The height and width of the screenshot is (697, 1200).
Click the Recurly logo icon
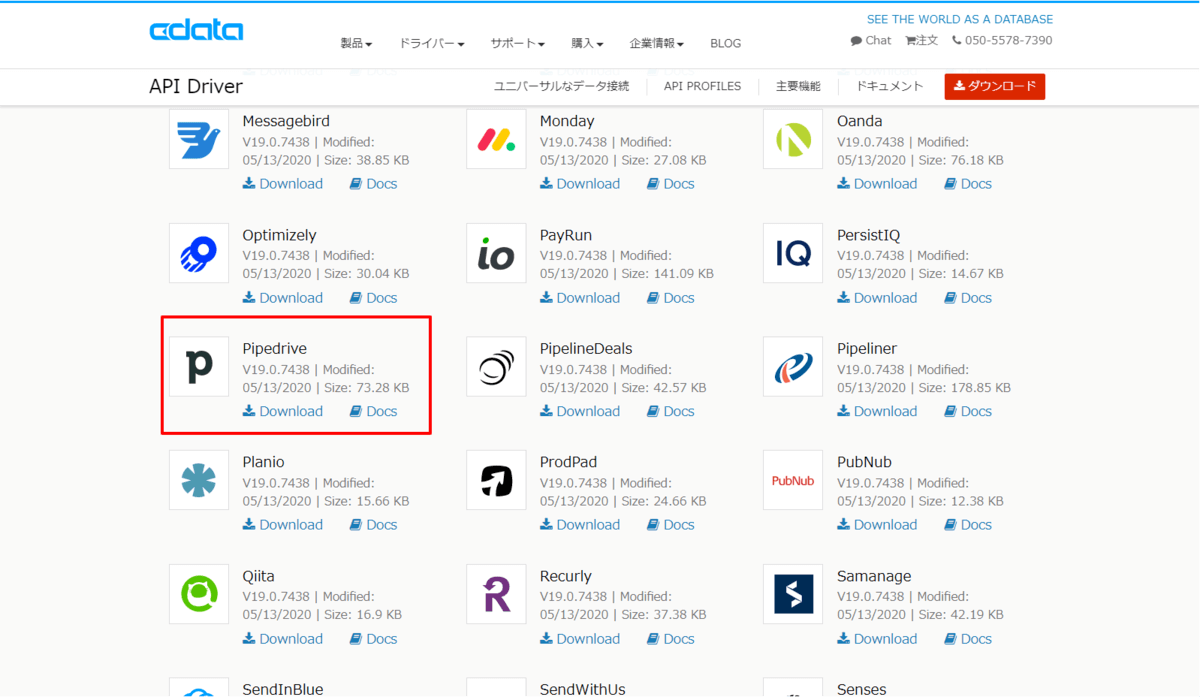point(496,594)
